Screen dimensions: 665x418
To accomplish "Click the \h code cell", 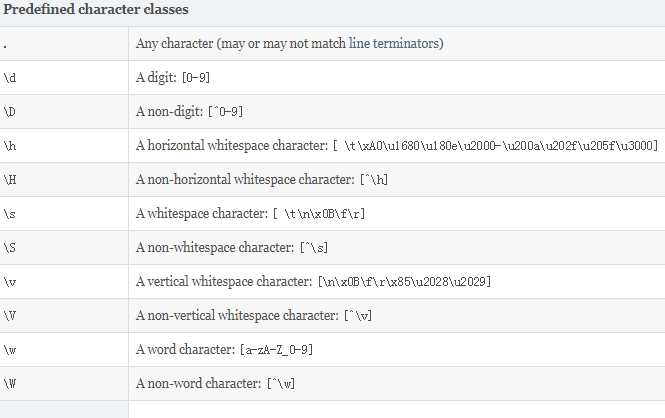I will [10, 146].
